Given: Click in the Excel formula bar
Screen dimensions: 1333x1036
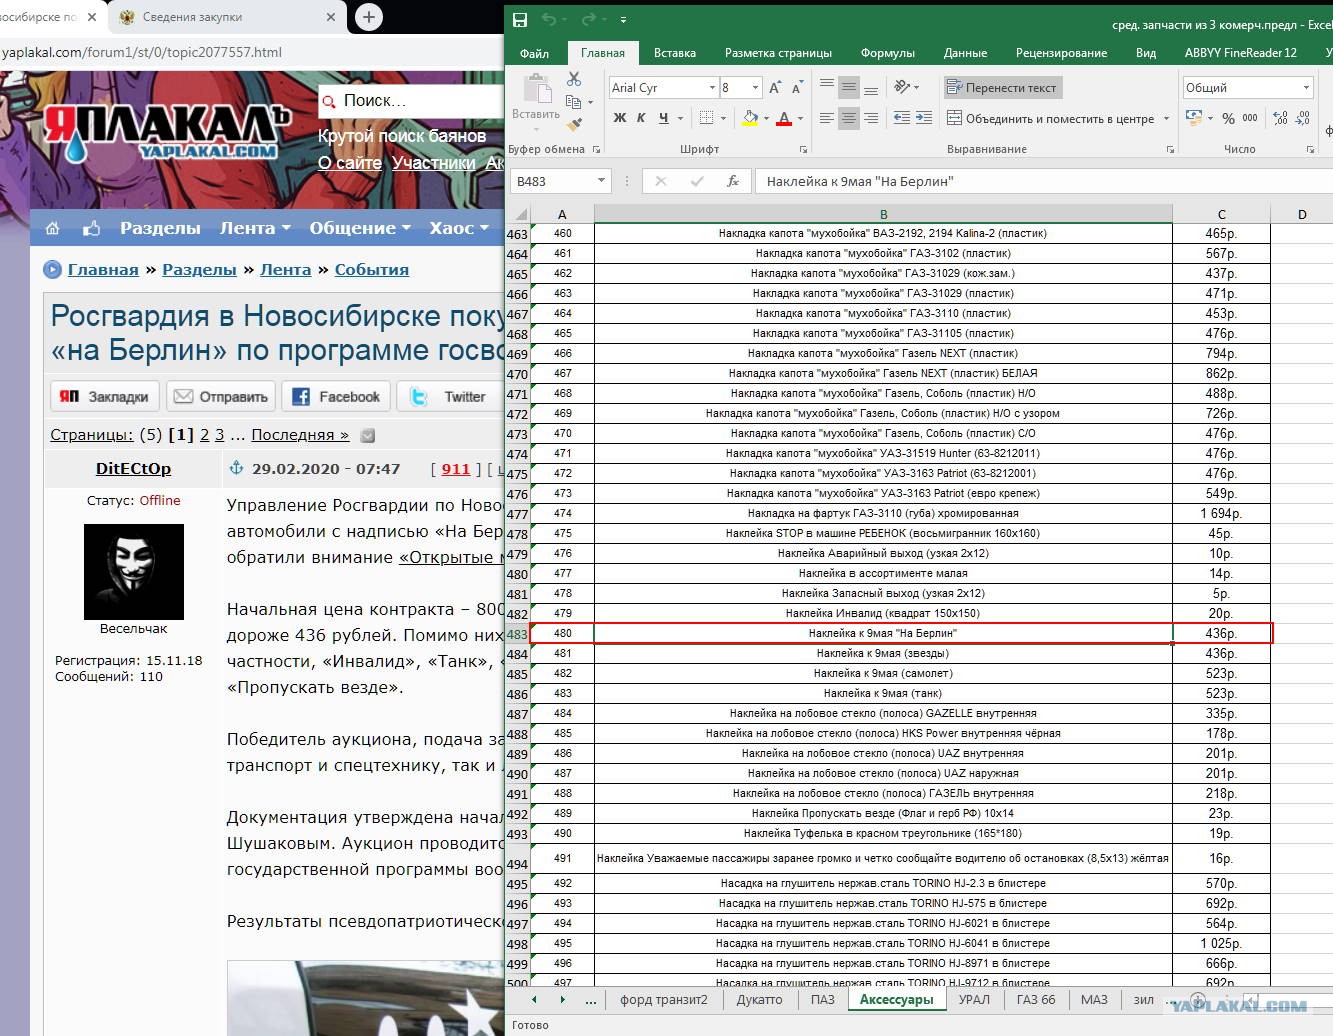Looking at the screenshot, I should 1045,181.
